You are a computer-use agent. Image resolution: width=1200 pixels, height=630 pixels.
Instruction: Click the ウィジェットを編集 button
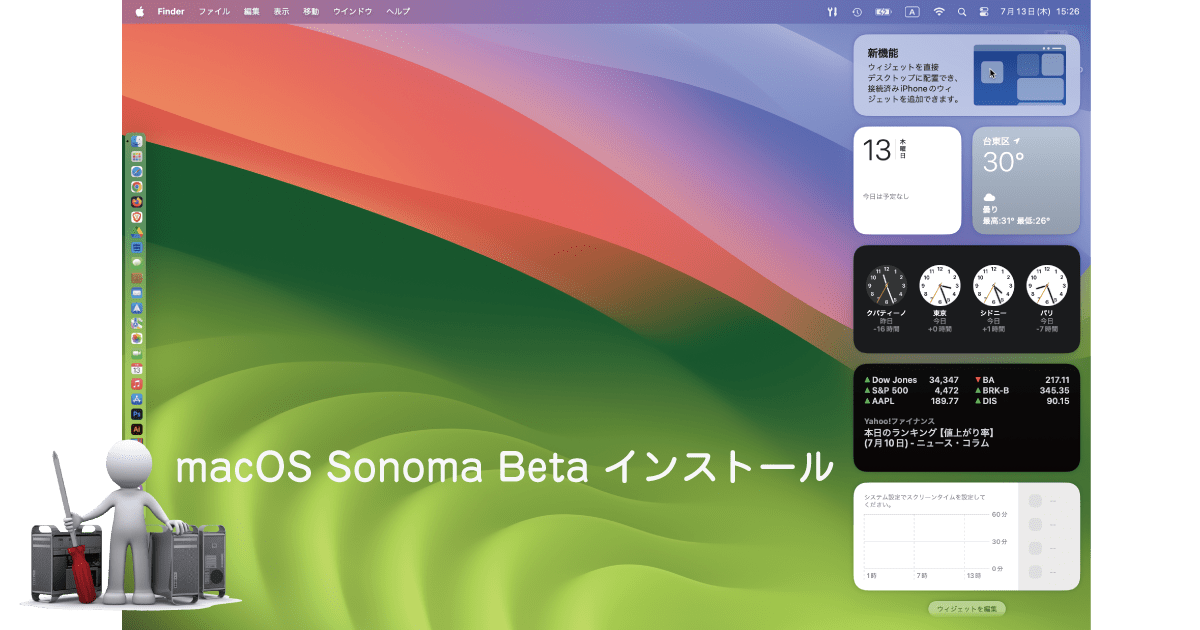966,608
